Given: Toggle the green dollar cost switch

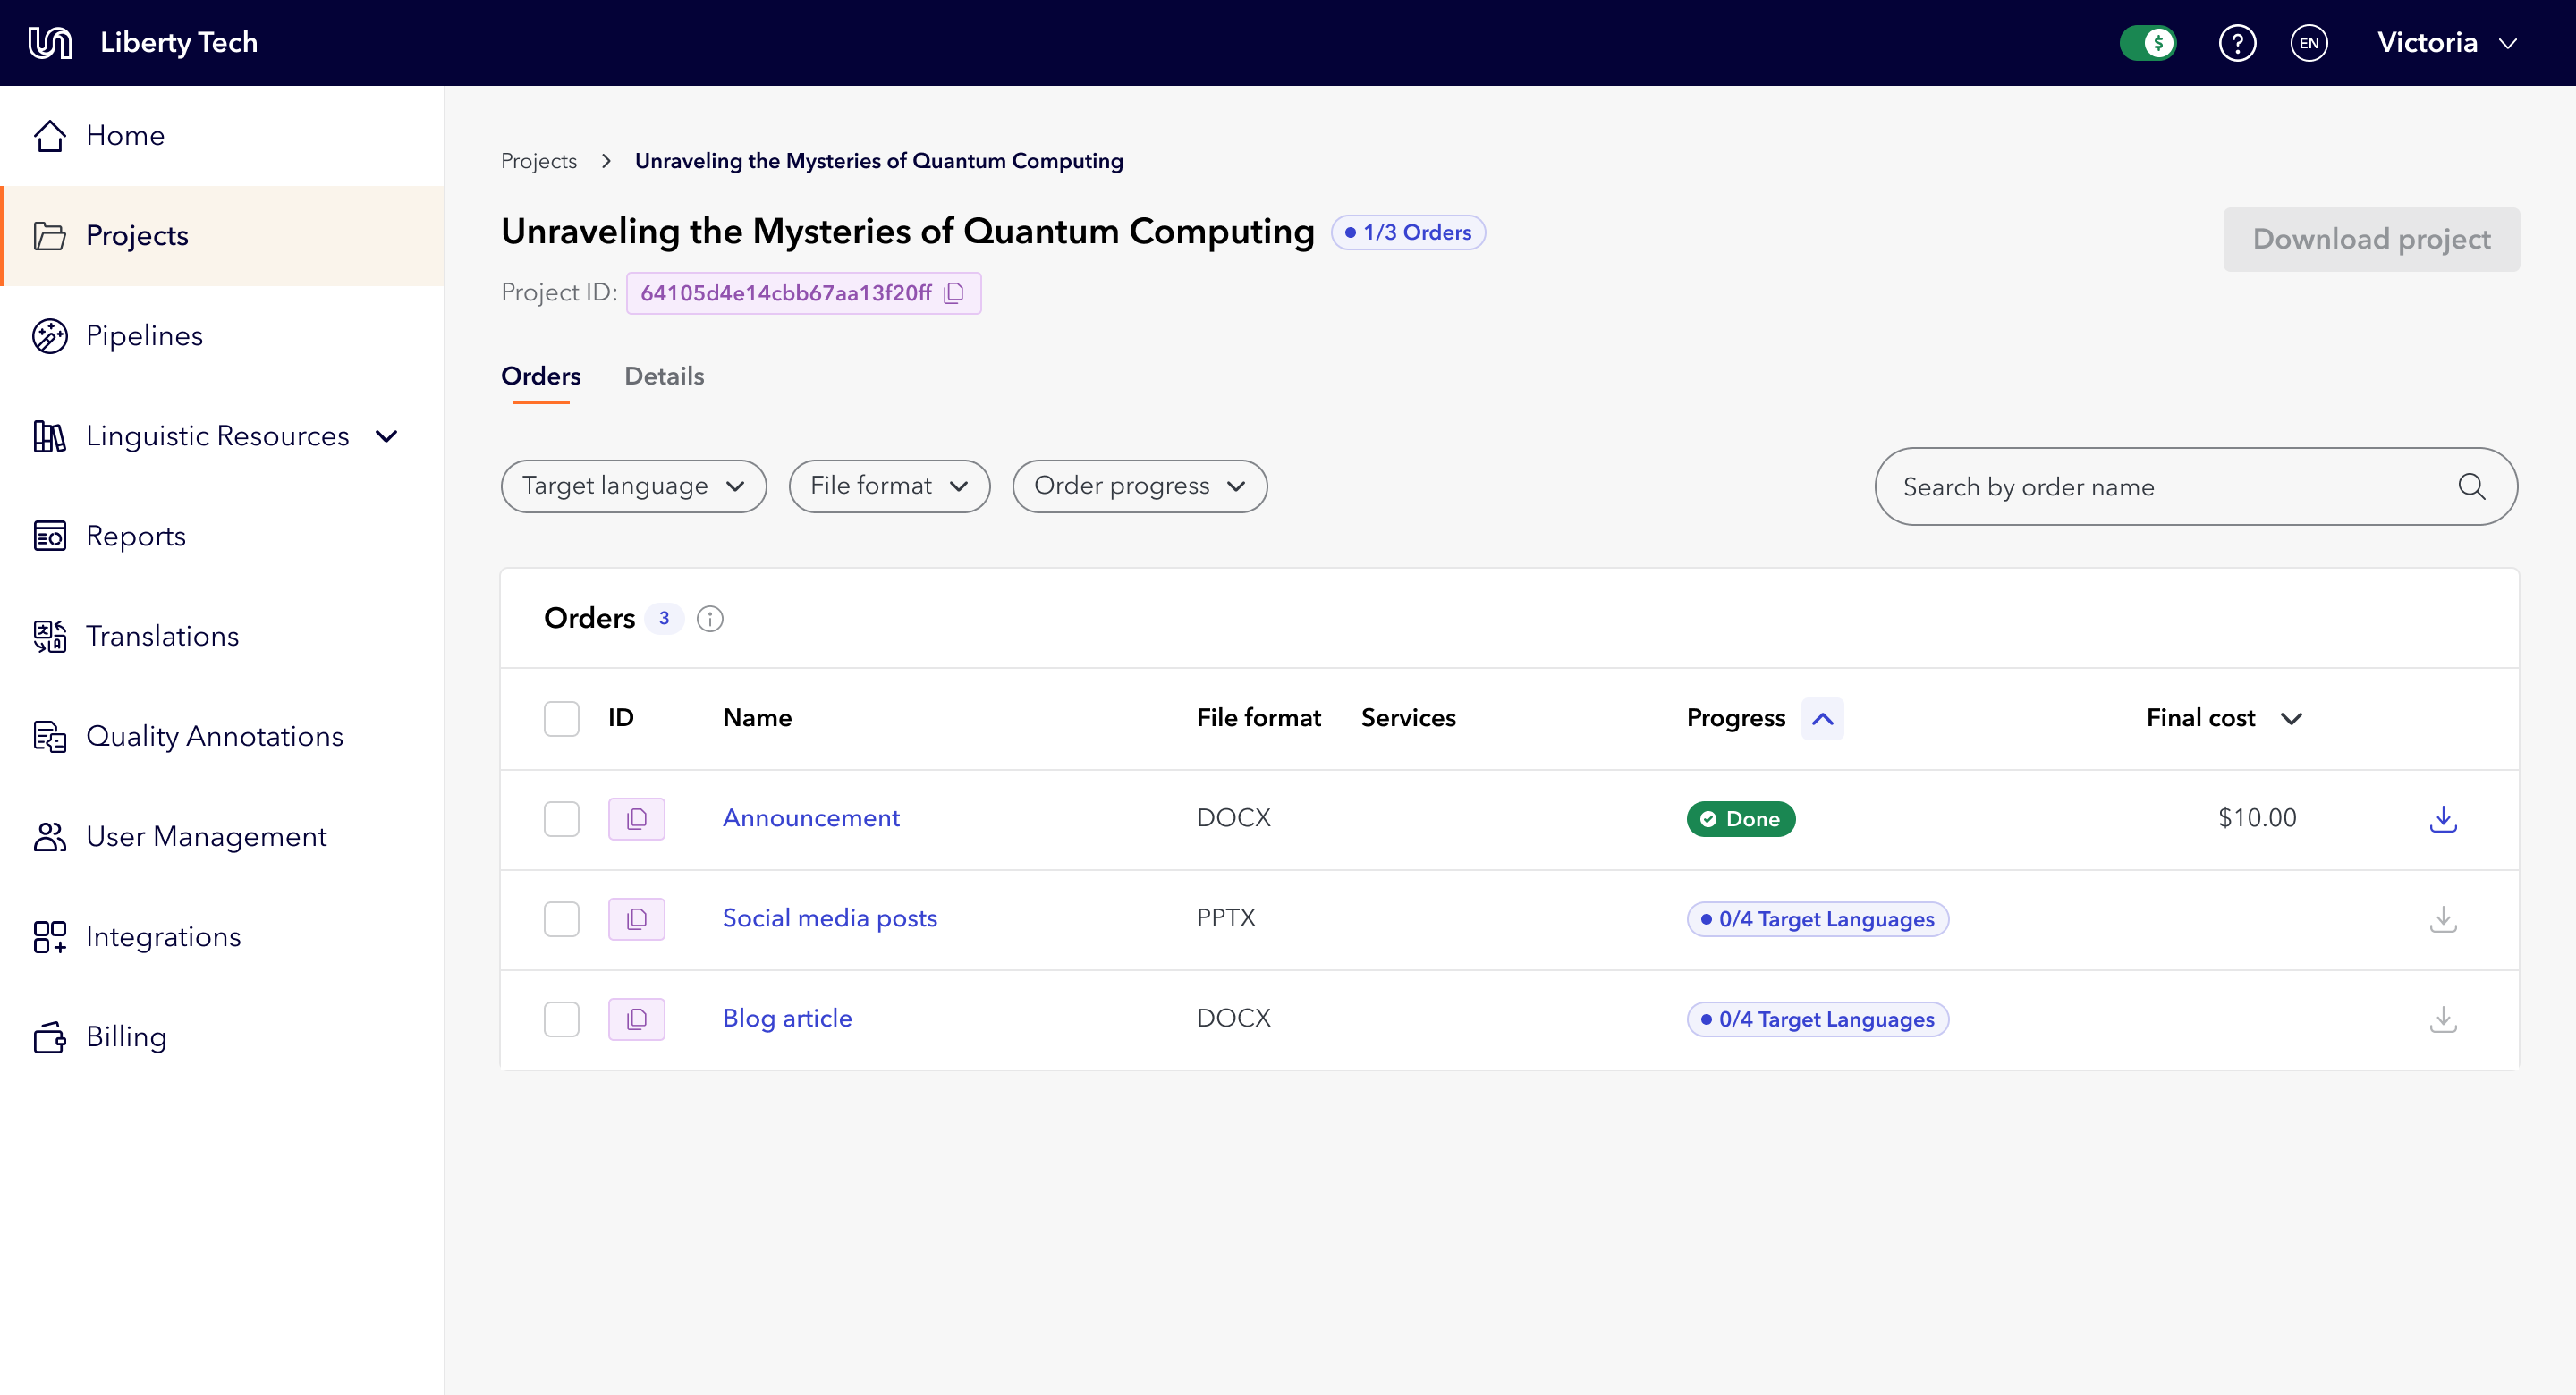Looking at the screenshot, I should pyautogui.click(x=2148, y=43).
